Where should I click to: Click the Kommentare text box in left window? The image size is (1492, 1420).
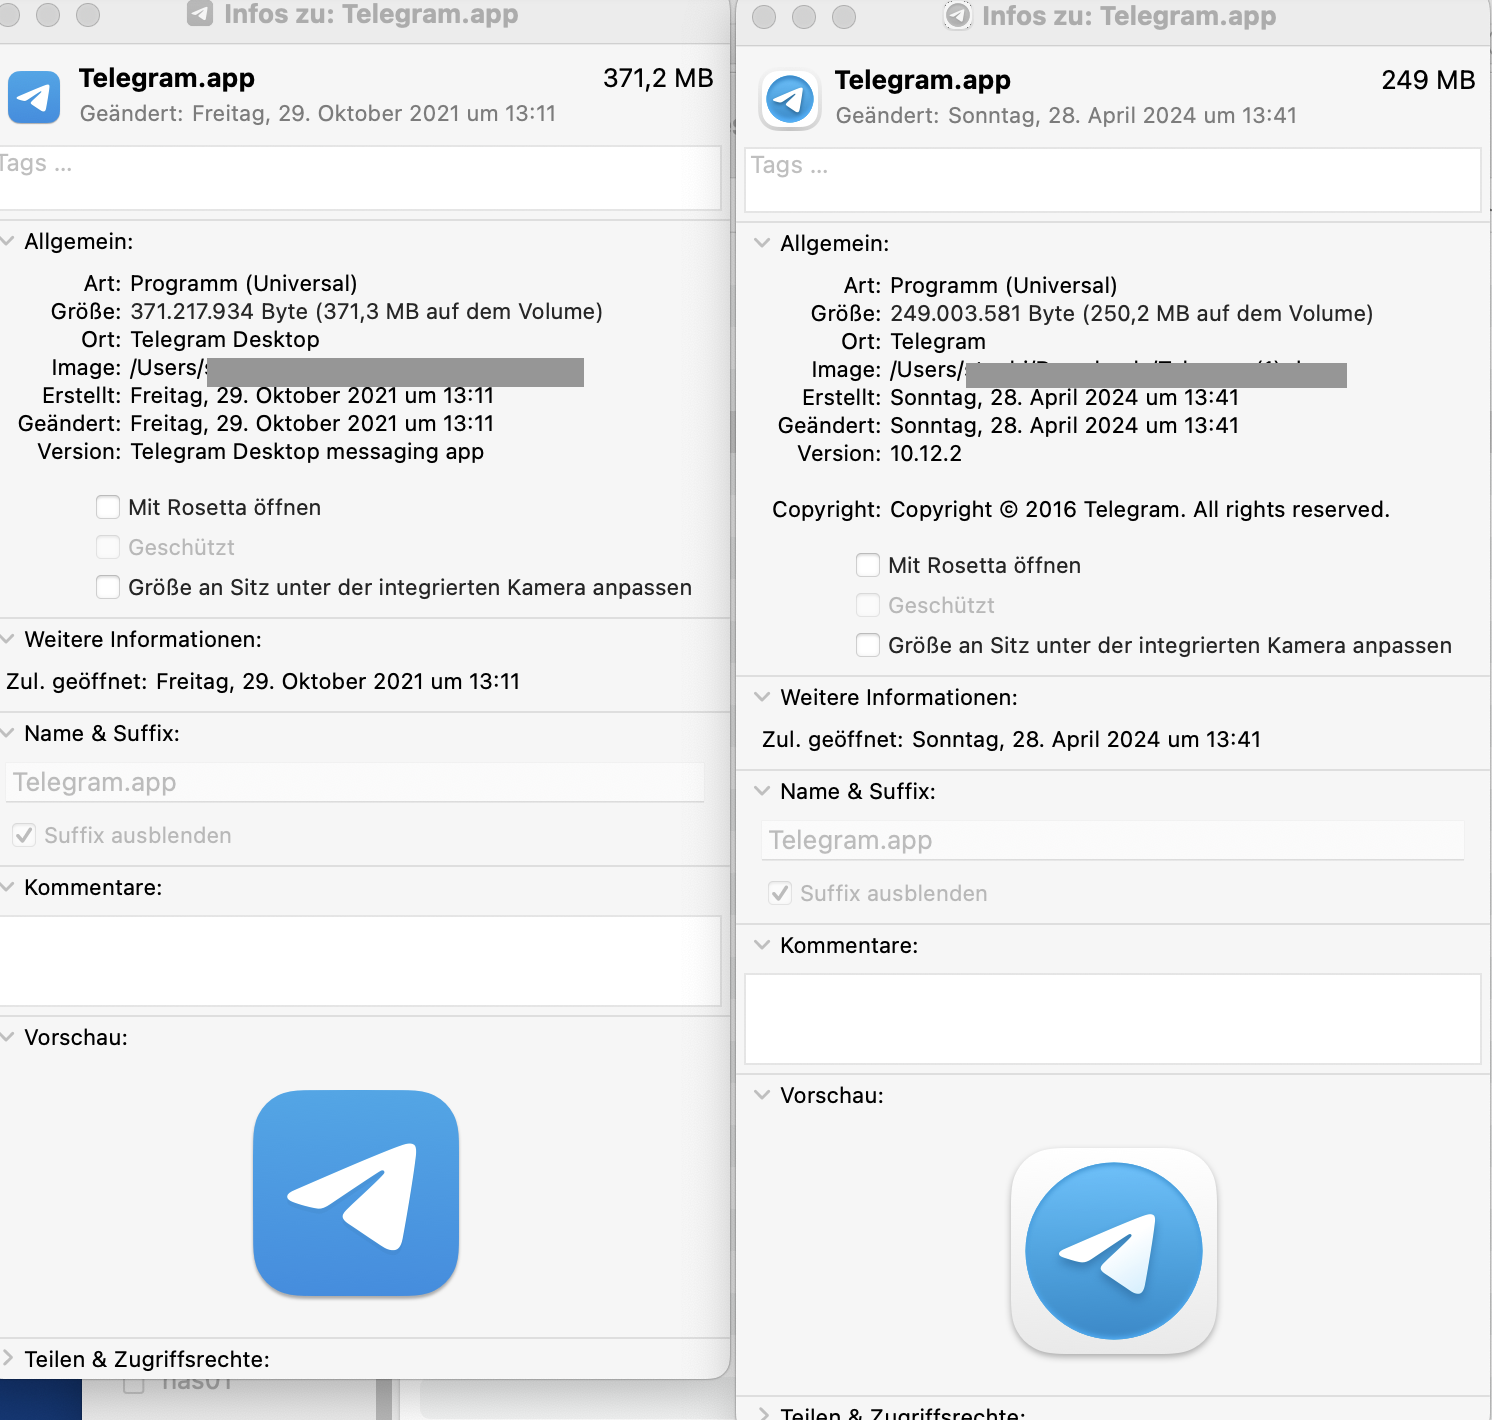tap(360, 961)
